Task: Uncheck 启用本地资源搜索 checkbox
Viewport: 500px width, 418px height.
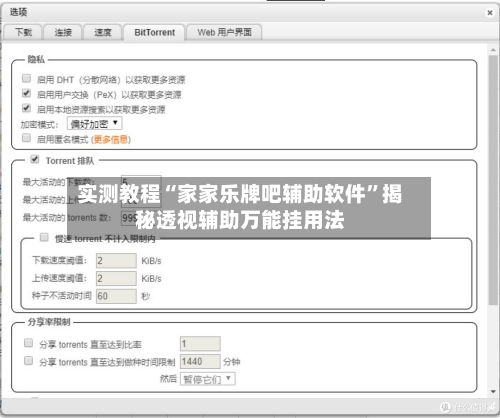Action: (26, 108)
